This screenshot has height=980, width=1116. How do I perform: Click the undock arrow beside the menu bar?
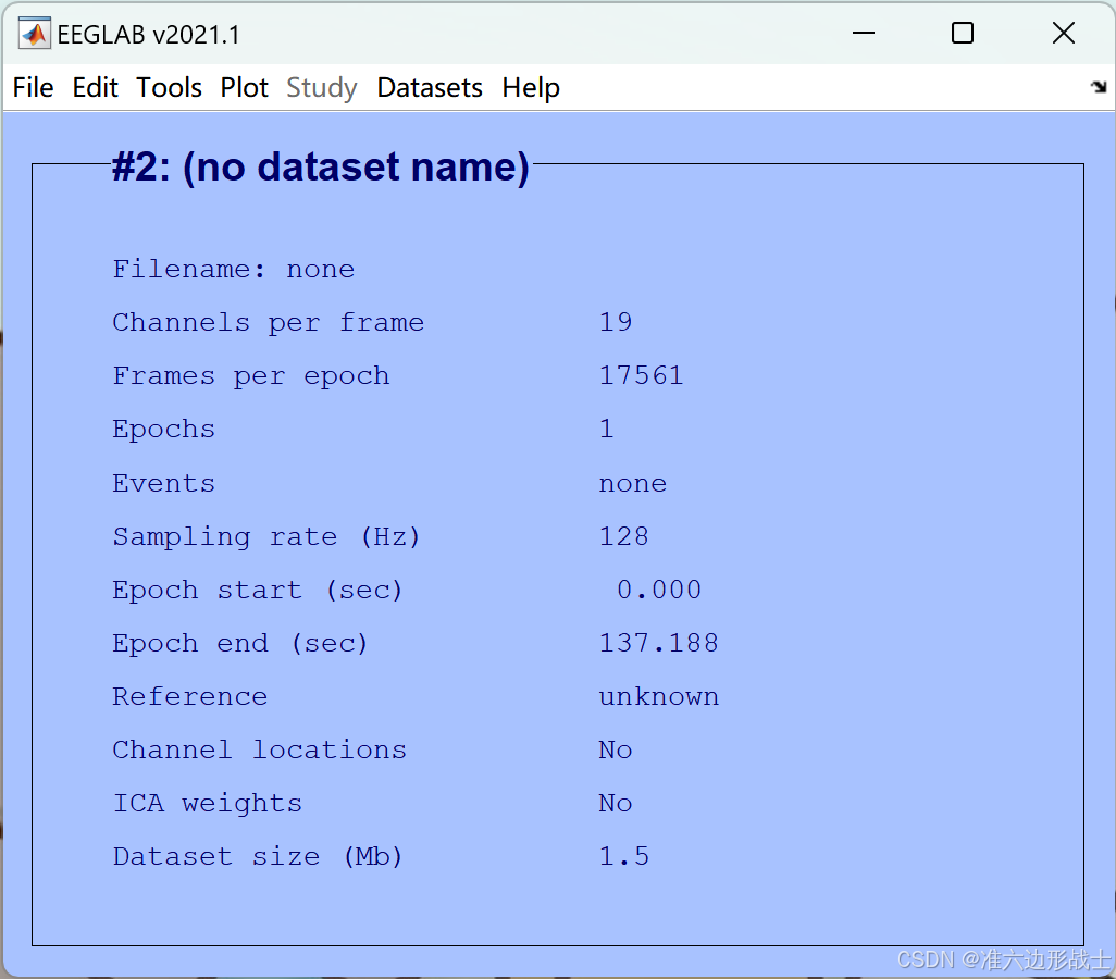point(1098,87)
